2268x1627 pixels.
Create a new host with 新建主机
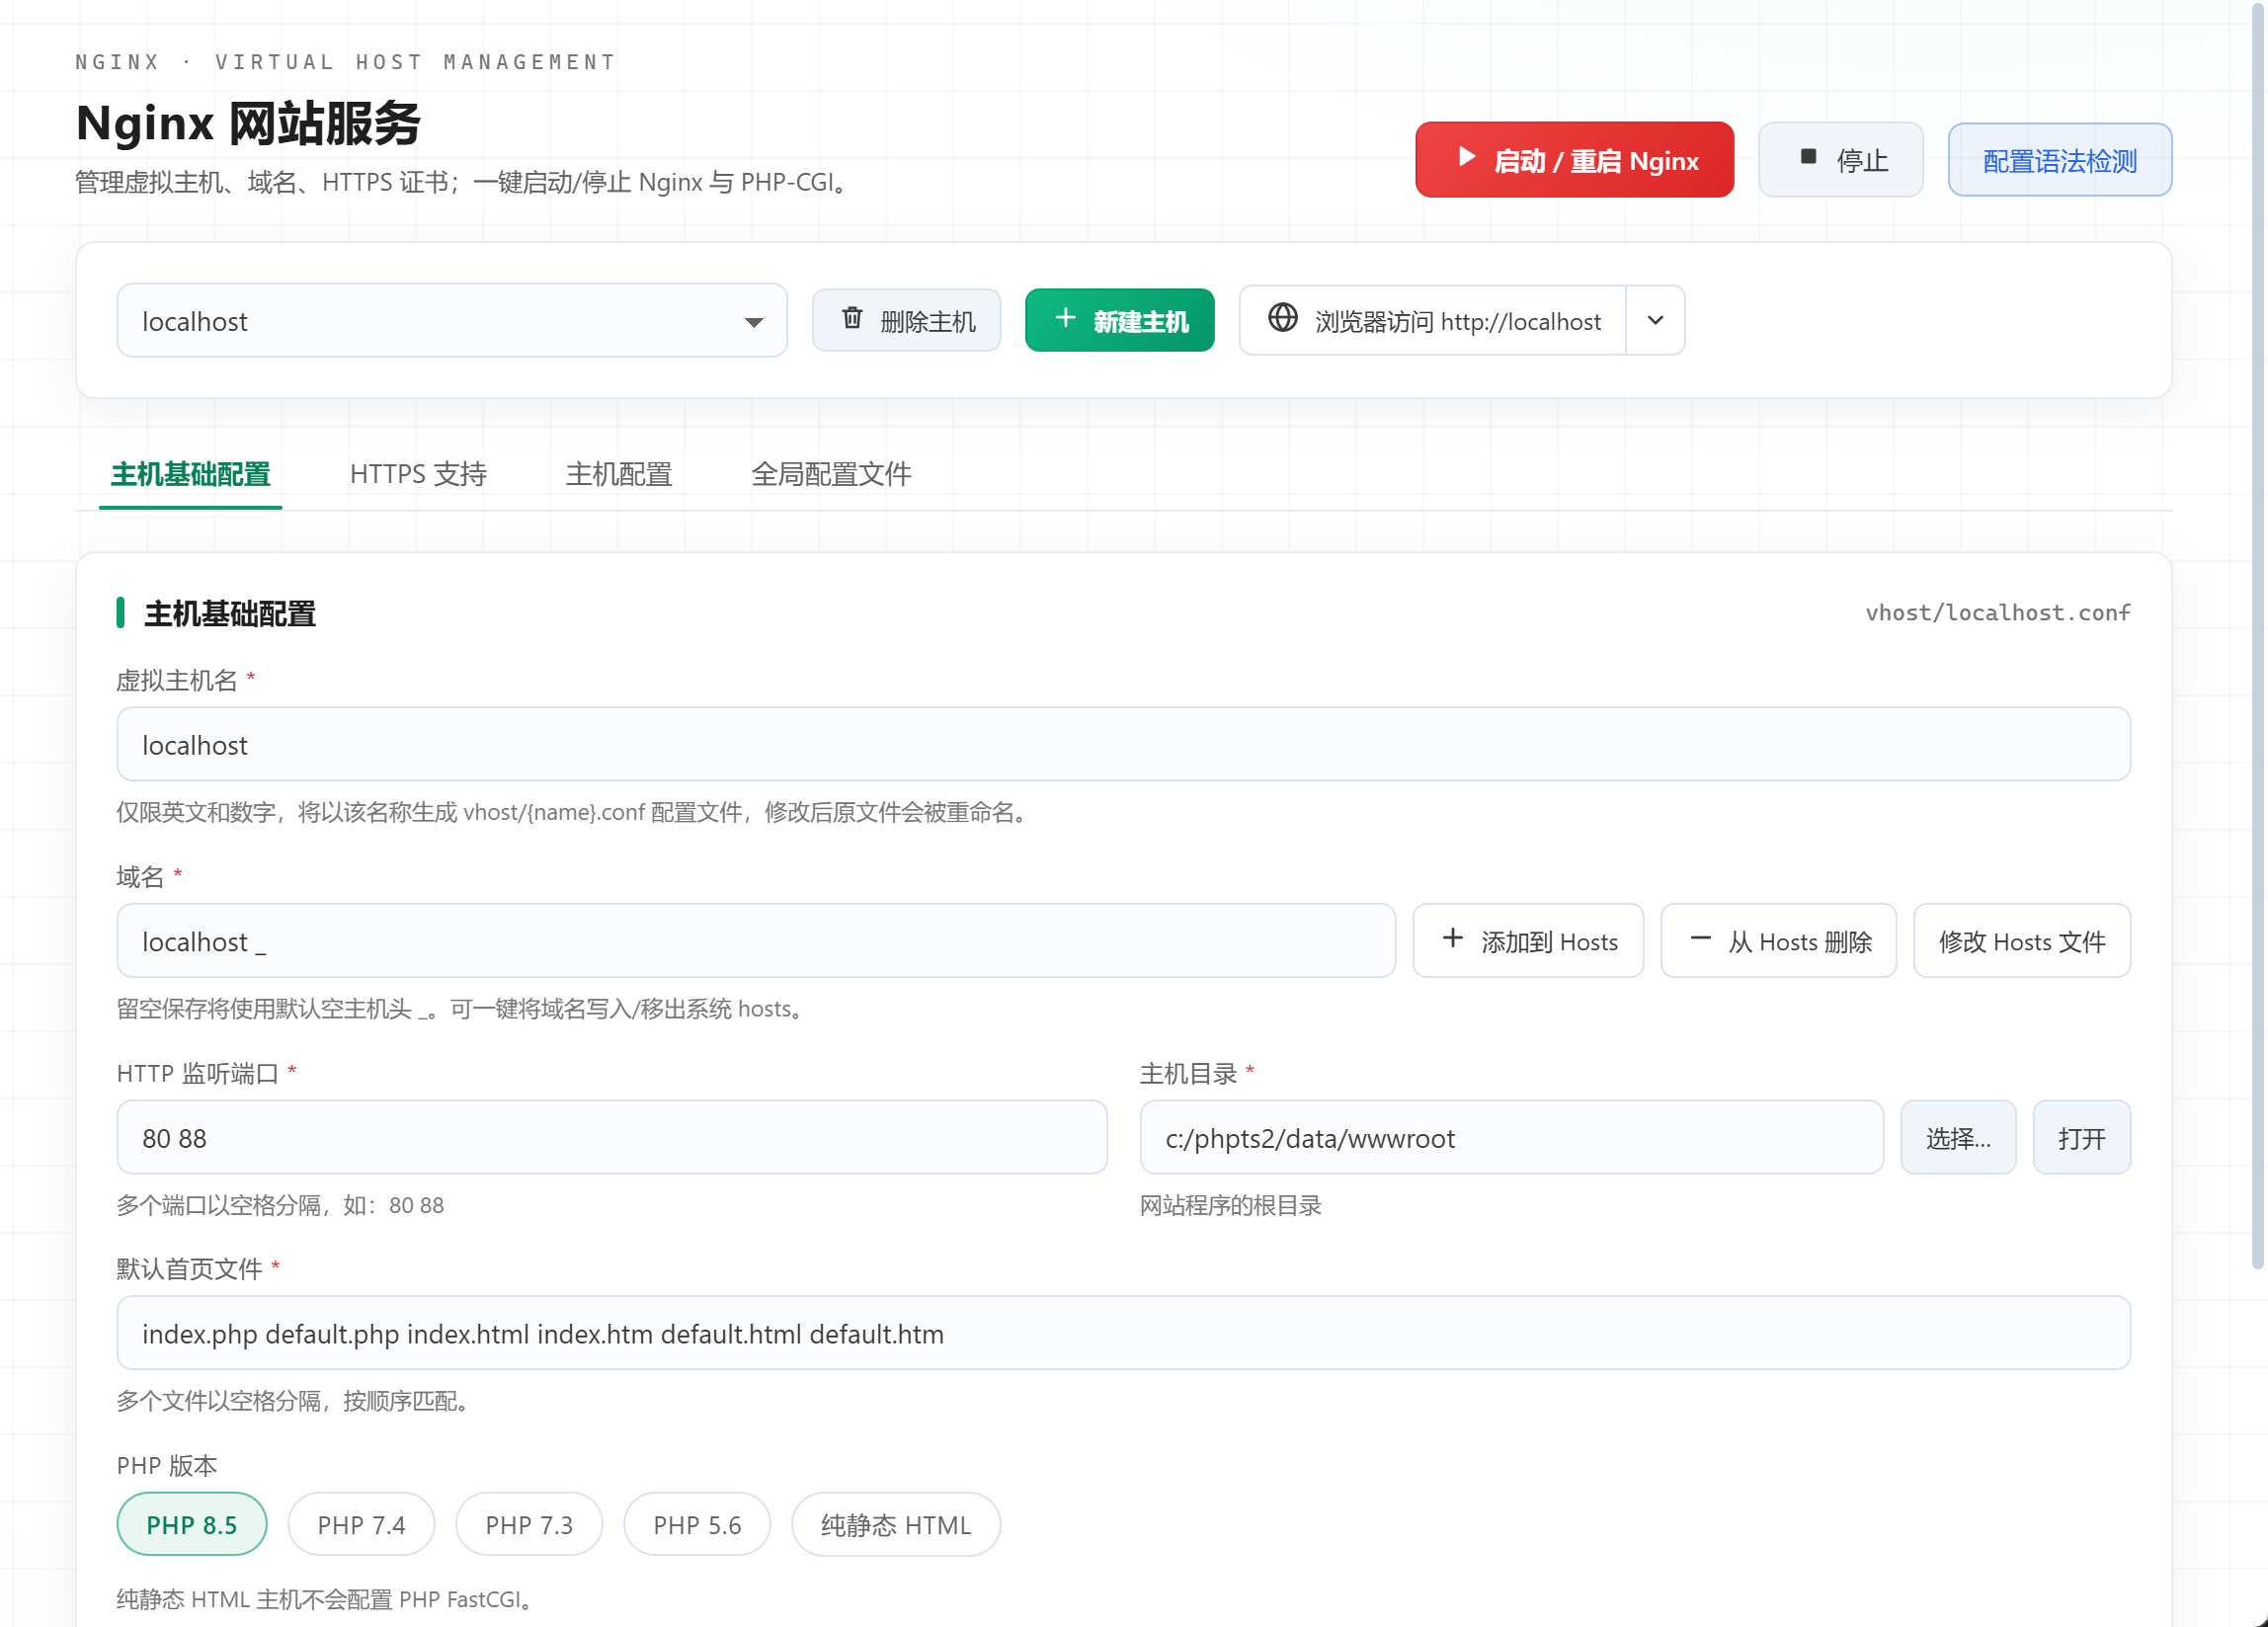(x=1120, y=320)
